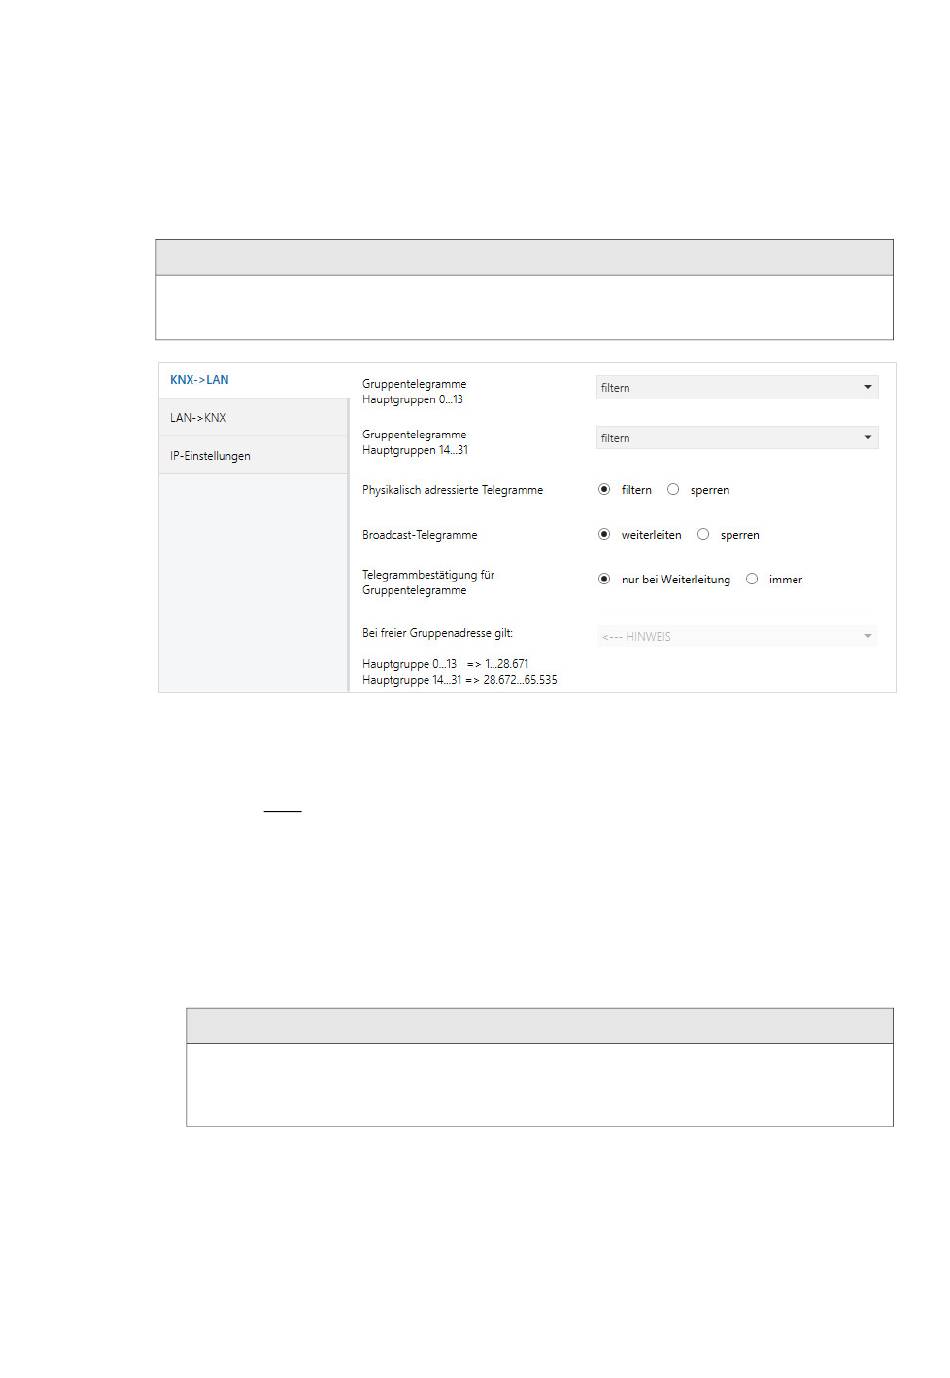Click Gruppentelegramme Hauptgruppen 0...13 label
The height and width of the screenshot is (1378, 950).
click(414, 391)
